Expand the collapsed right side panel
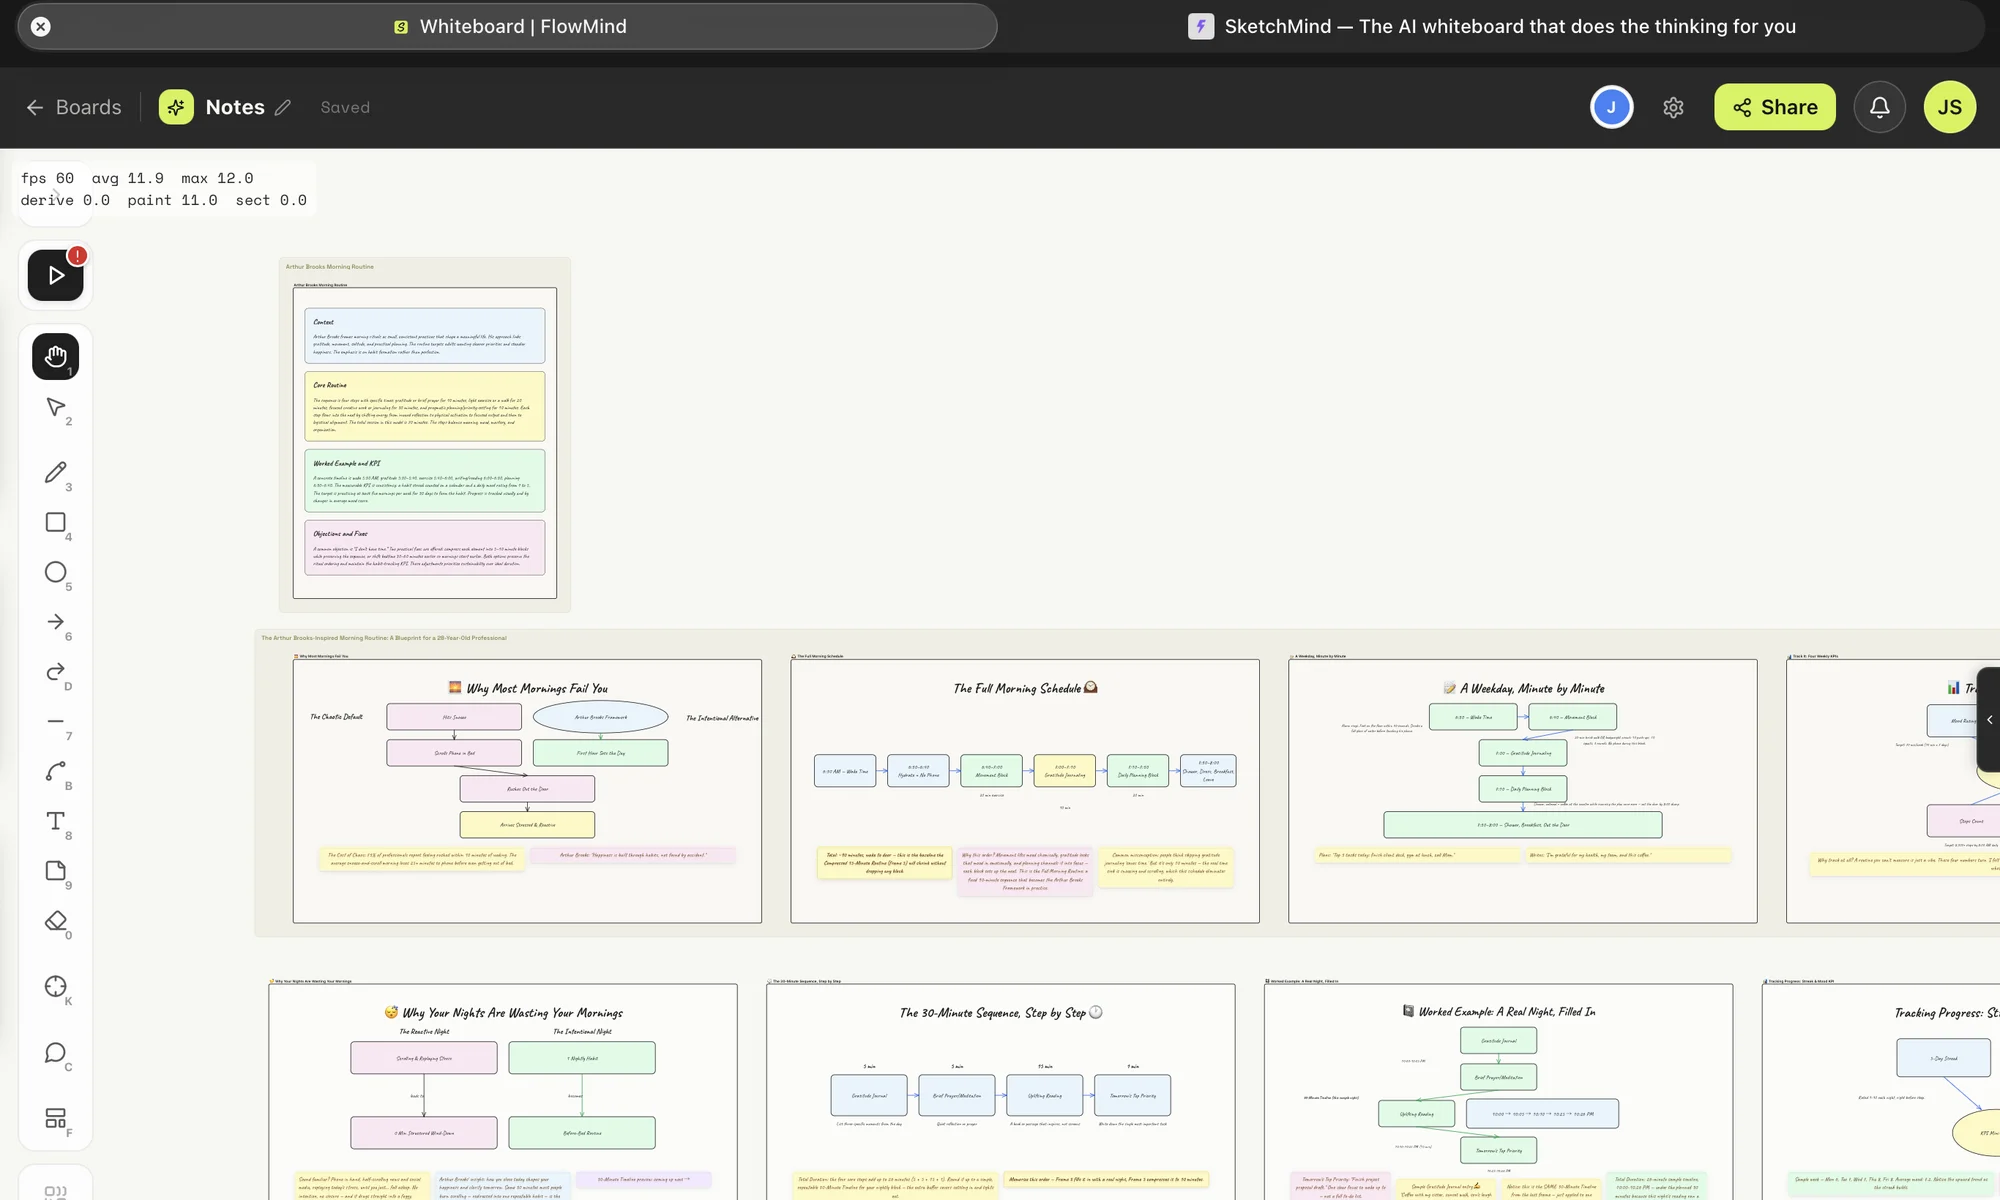The height and width of the screenshot is (1200, 2000). click(1989, 720)
